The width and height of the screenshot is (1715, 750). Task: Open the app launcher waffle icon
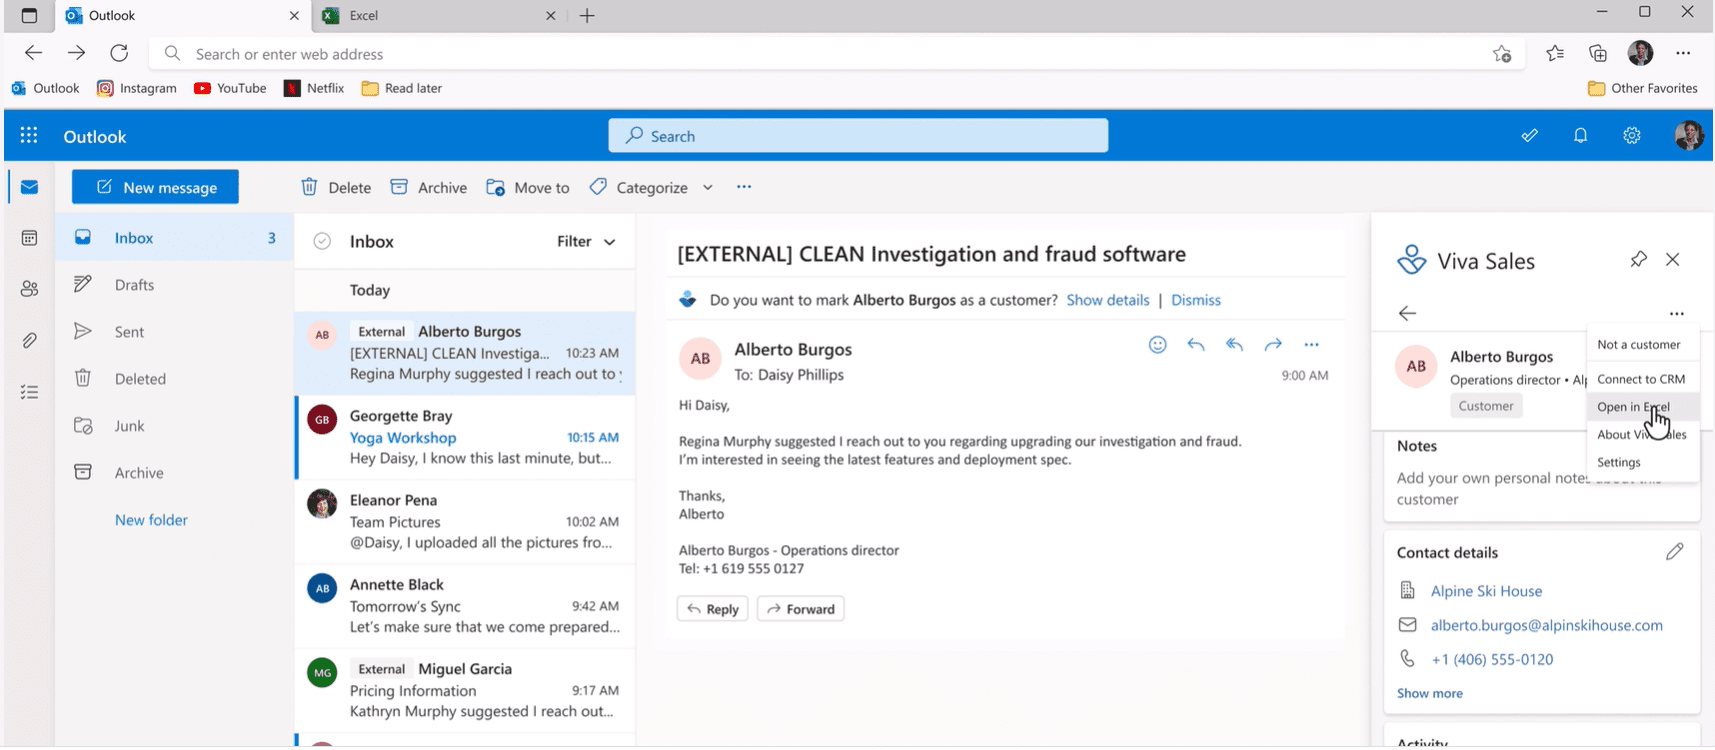[x=29, y=136]
